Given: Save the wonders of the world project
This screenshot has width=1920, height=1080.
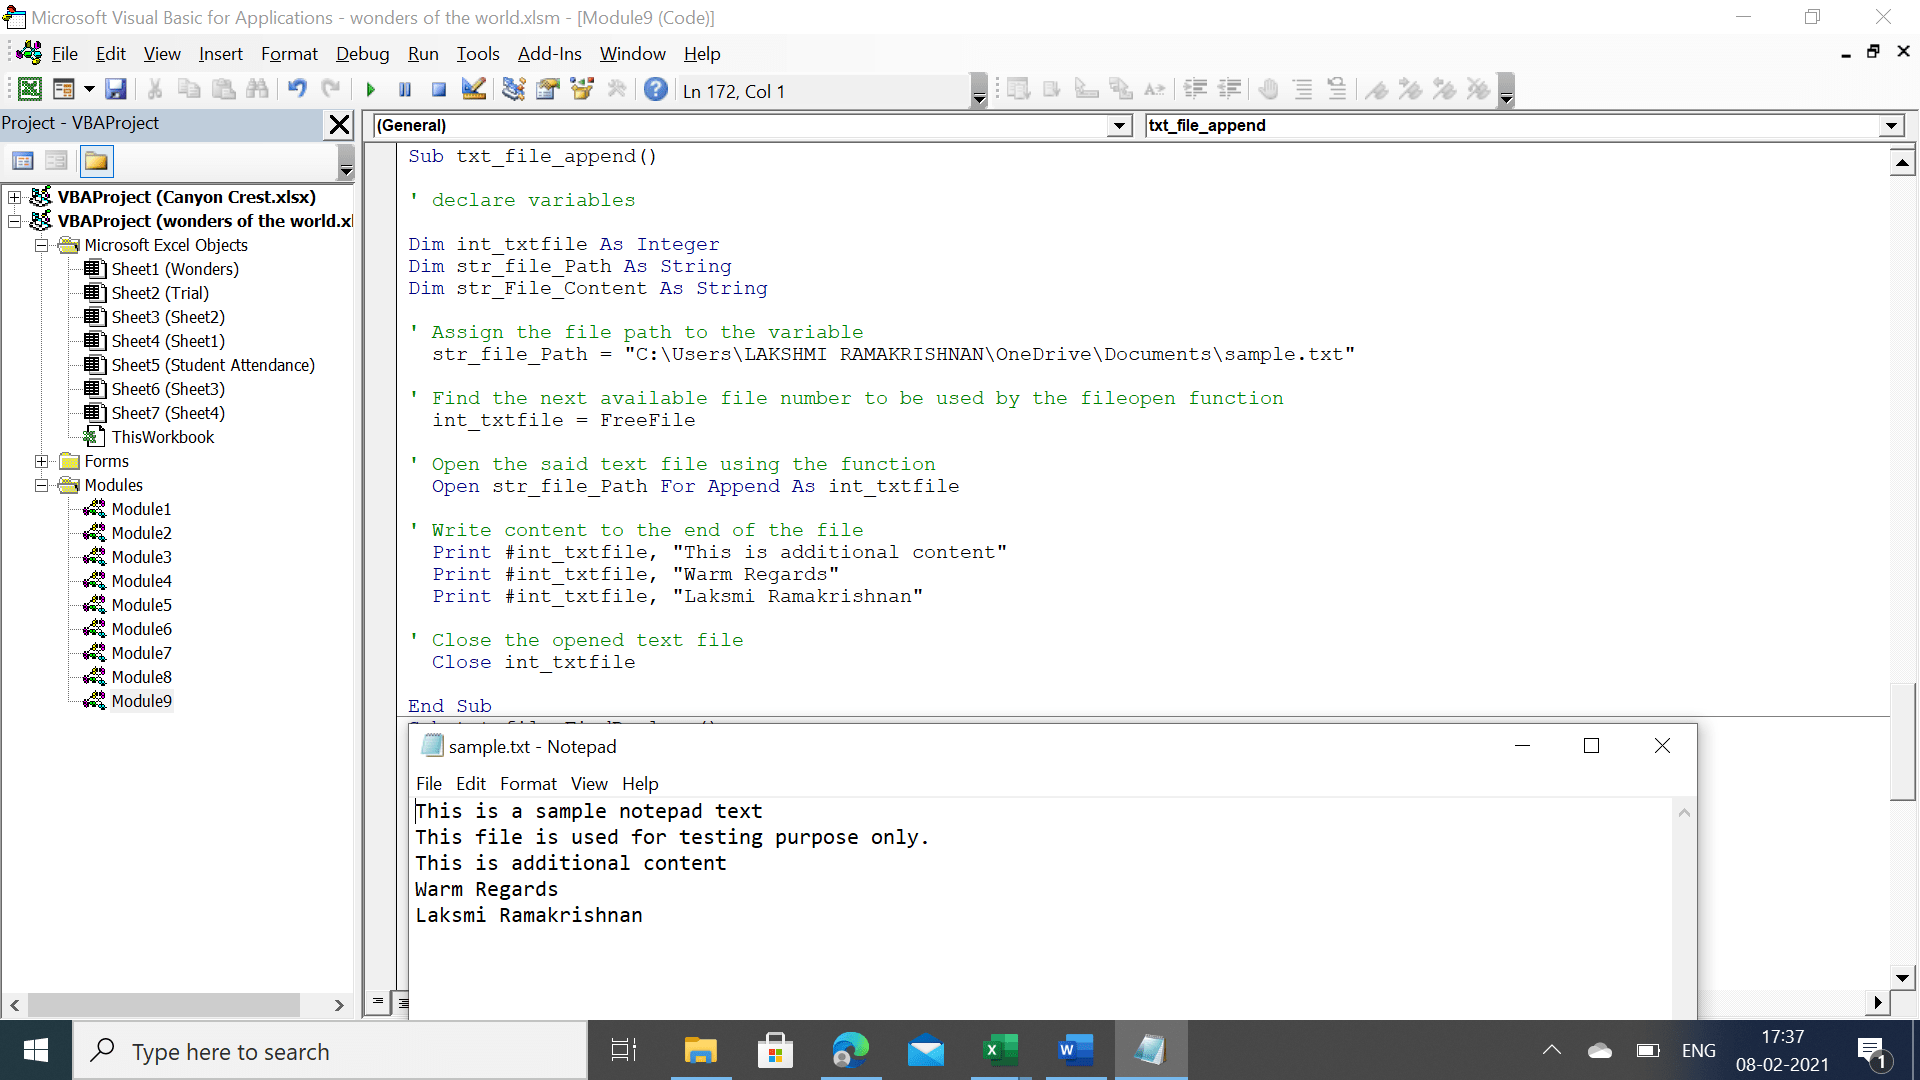Looking at the screenshot, I should click(x=116, y=89).
